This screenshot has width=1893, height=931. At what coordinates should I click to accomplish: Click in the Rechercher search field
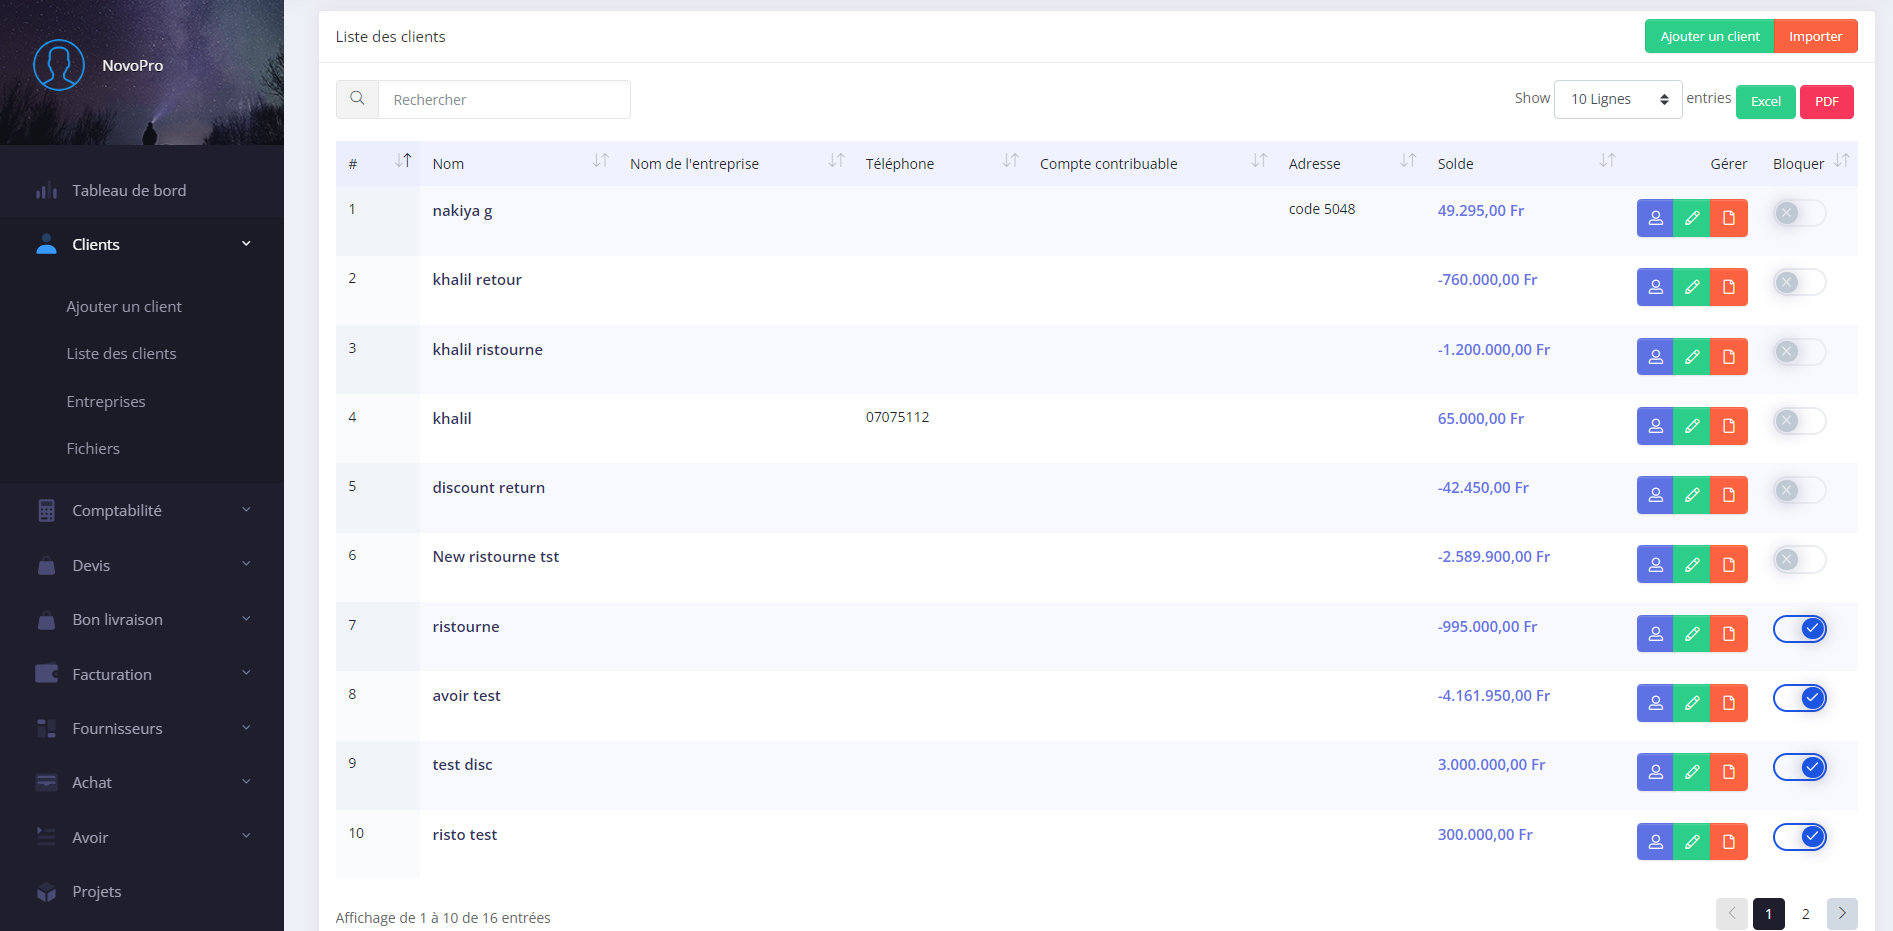pyautogui.click(x=504, y=100)
